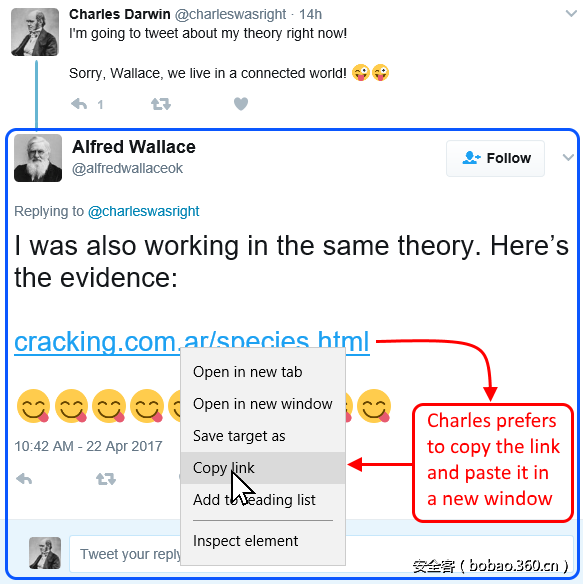Open Charles Darwin's profile photo
The height and width of the screenshot is (584, 583).
35,32
